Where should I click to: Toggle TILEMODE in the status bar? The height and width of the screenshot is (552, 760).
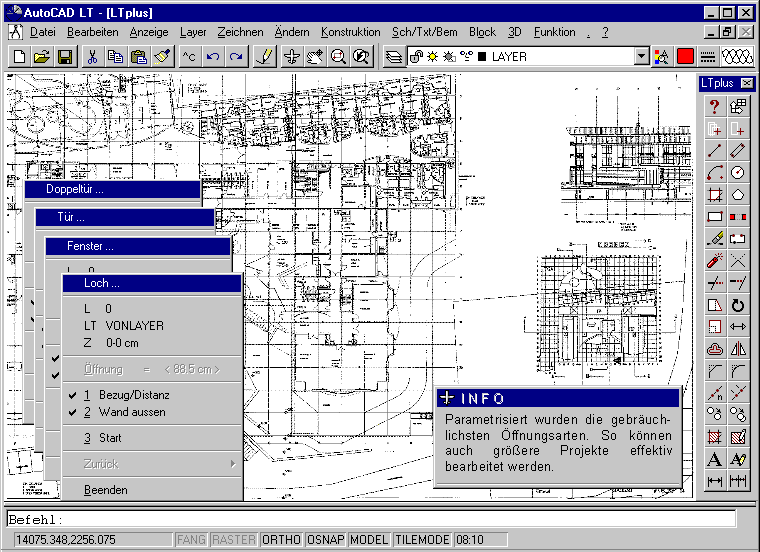coord(422,539)
